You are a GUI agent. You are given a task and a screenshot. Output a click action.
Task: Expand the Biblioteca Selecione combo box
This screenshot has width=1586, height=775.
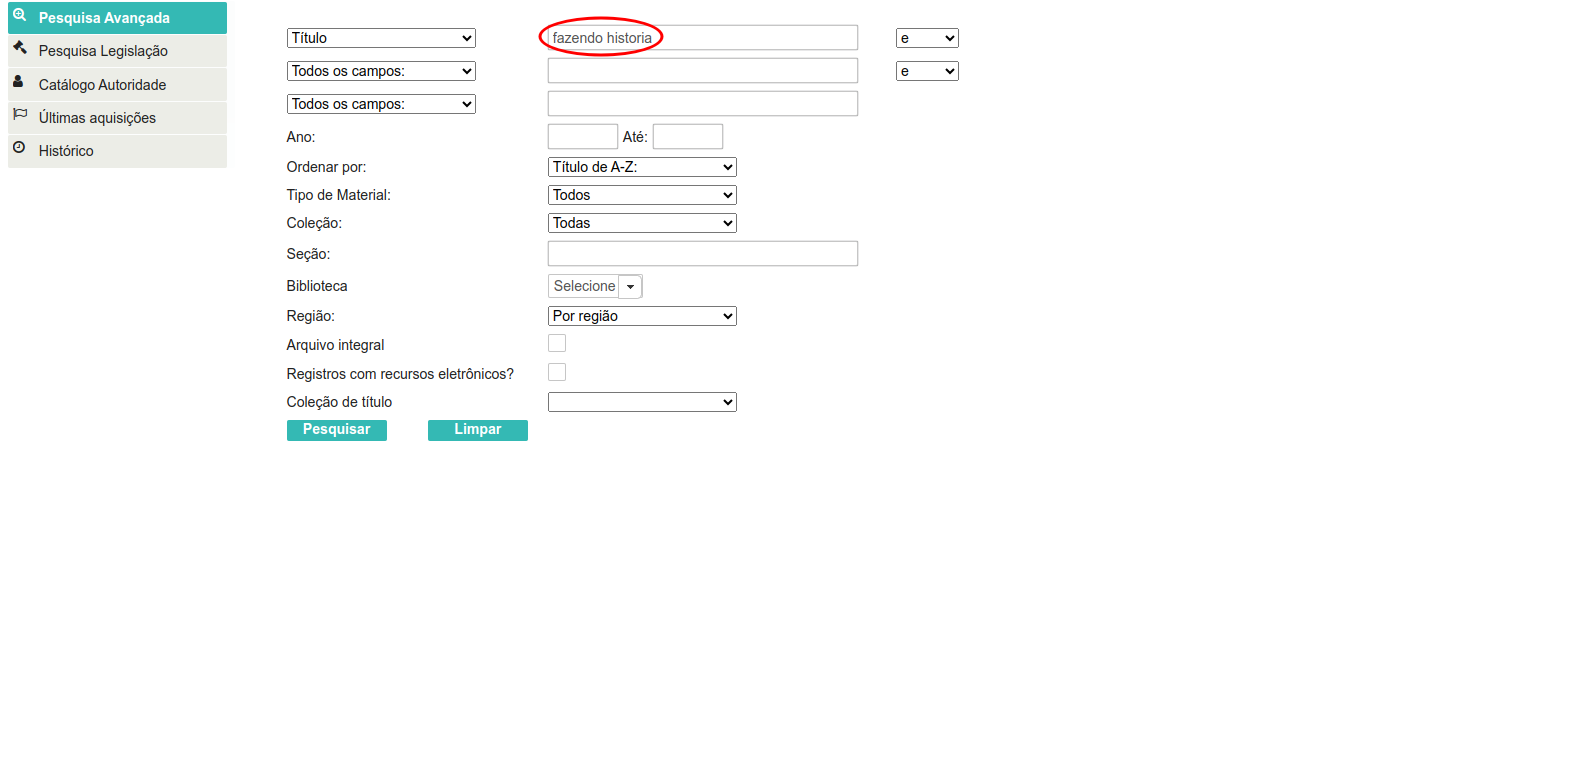[x=630, y=287]
